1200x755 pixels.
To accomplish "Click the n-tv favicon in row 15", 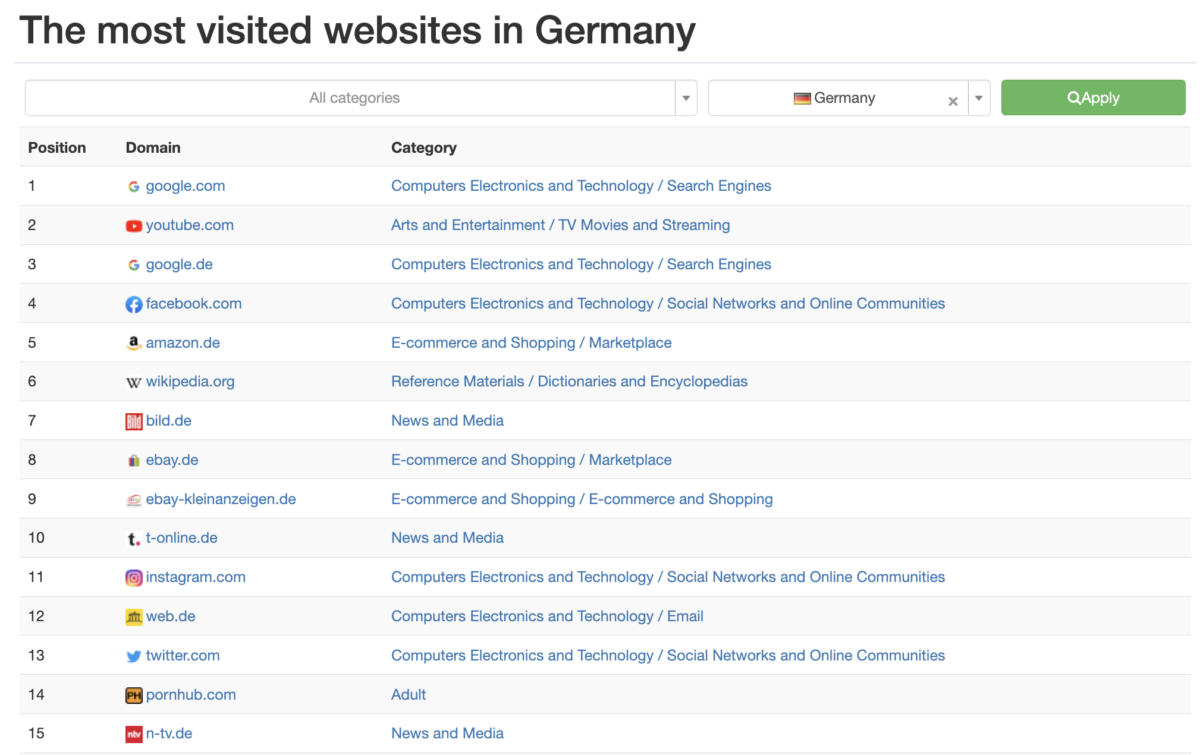I will coord(134,734).
